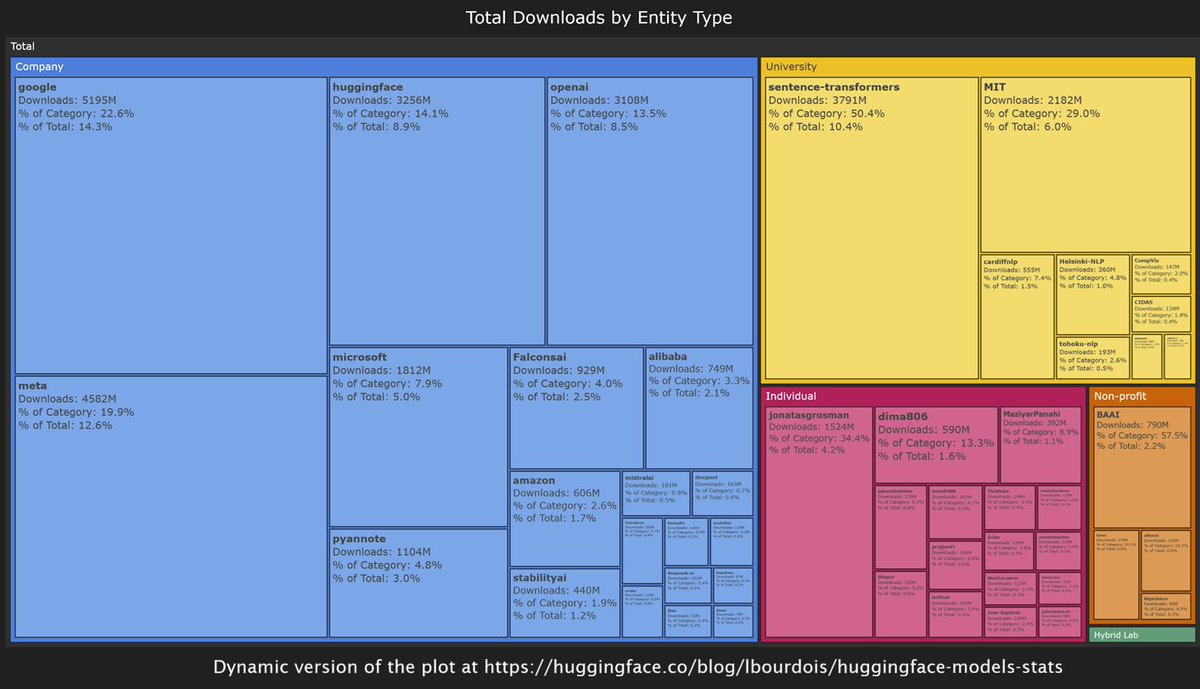Select the alibaba treemap tile
1200x689 pixels.
(x=699, y=408)
